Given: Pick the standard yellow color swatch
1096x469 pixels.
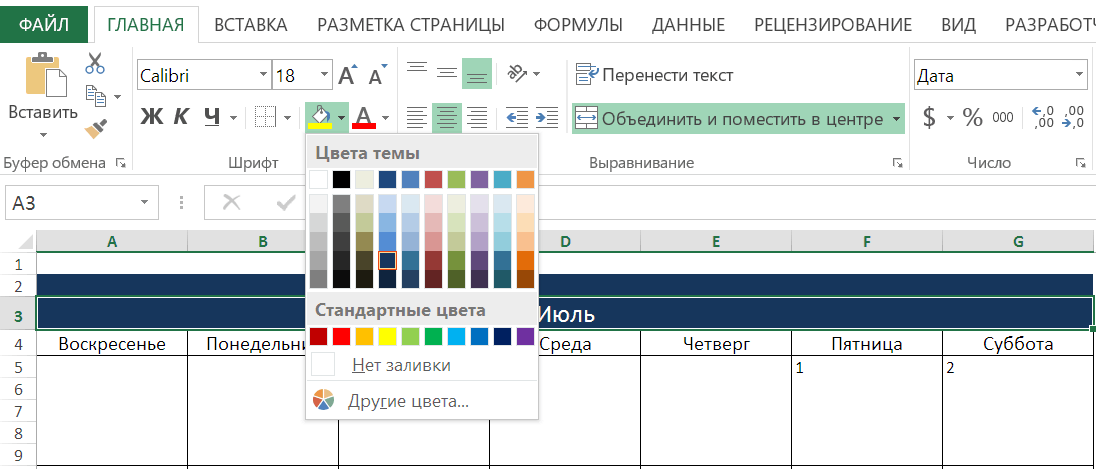Looking at the screenshot, I should pos(387,336).
